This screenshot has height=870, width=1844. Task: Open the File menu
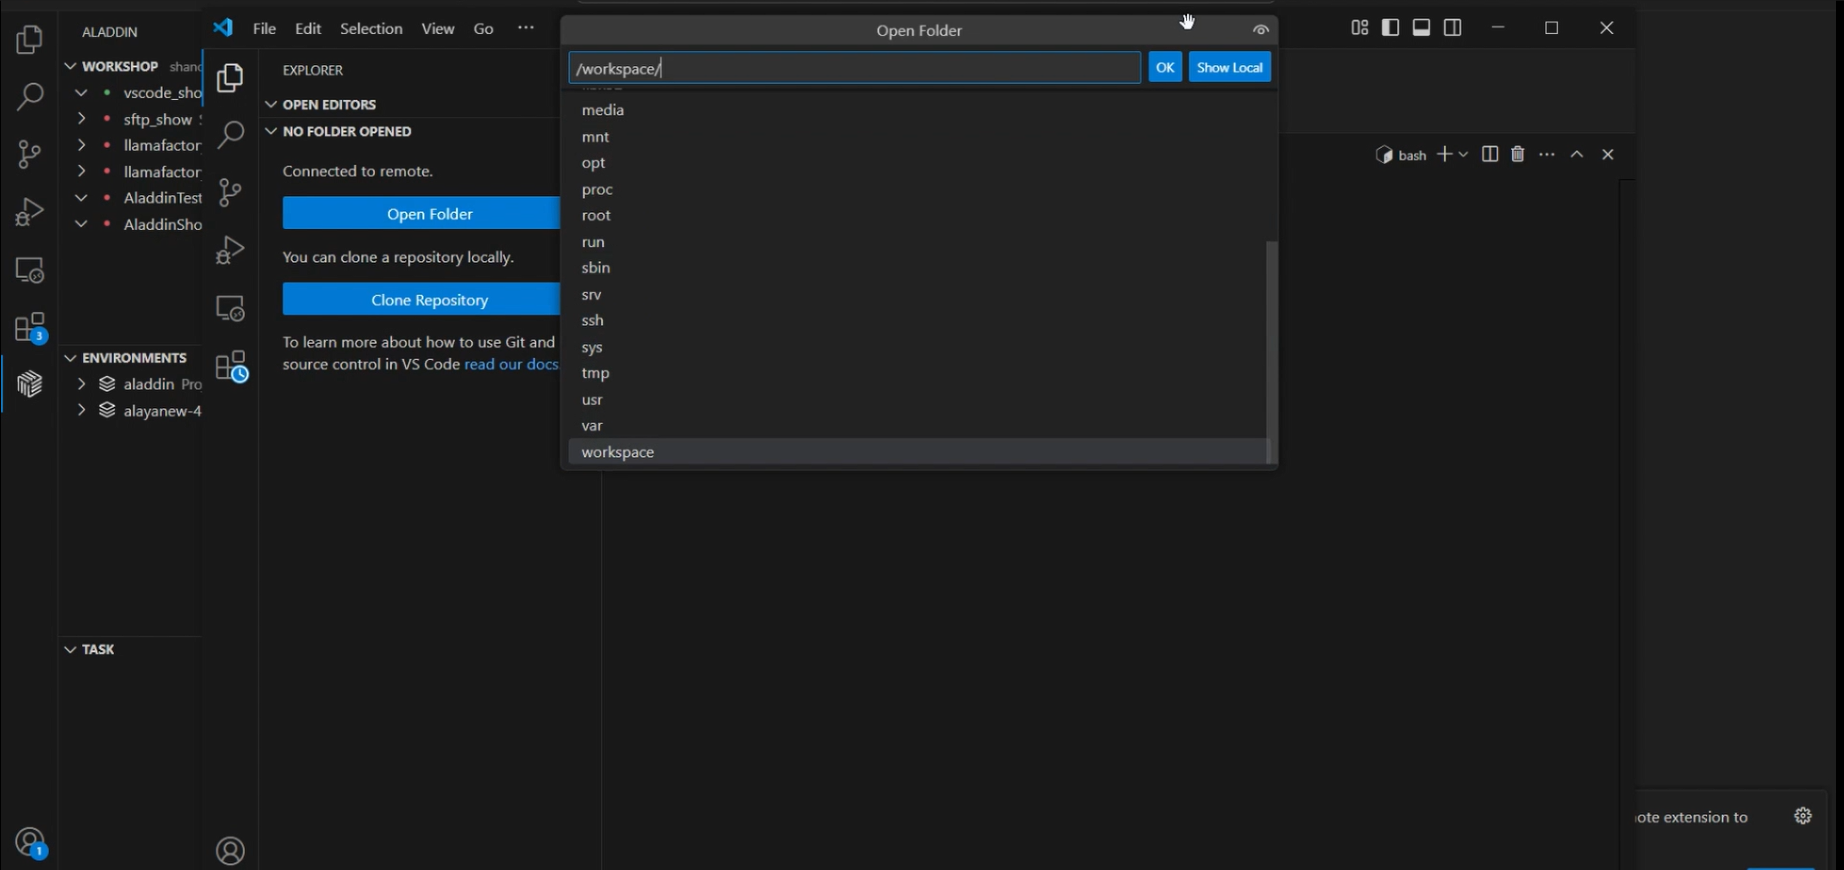point(264,29)
